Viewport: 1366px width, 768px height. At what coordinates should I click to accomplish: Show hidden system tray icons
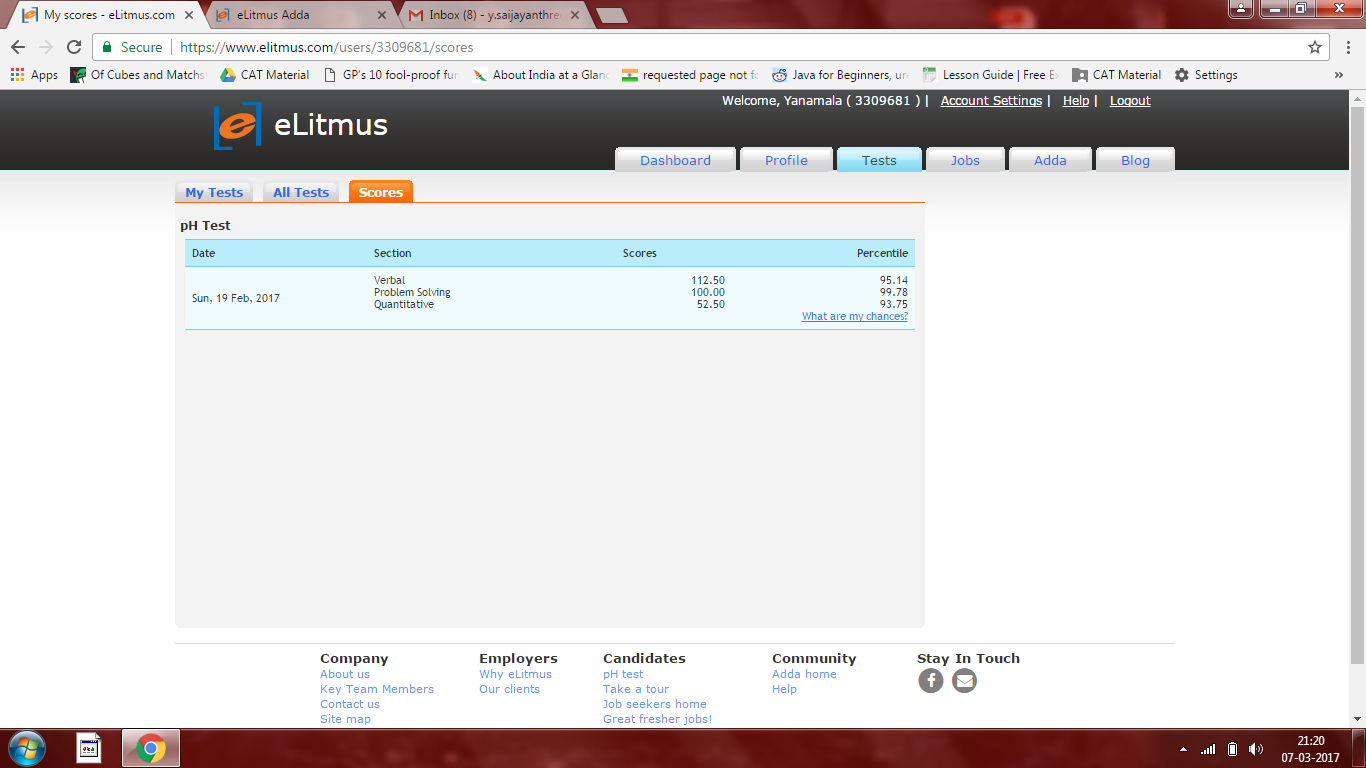[x=1184, y=749]
